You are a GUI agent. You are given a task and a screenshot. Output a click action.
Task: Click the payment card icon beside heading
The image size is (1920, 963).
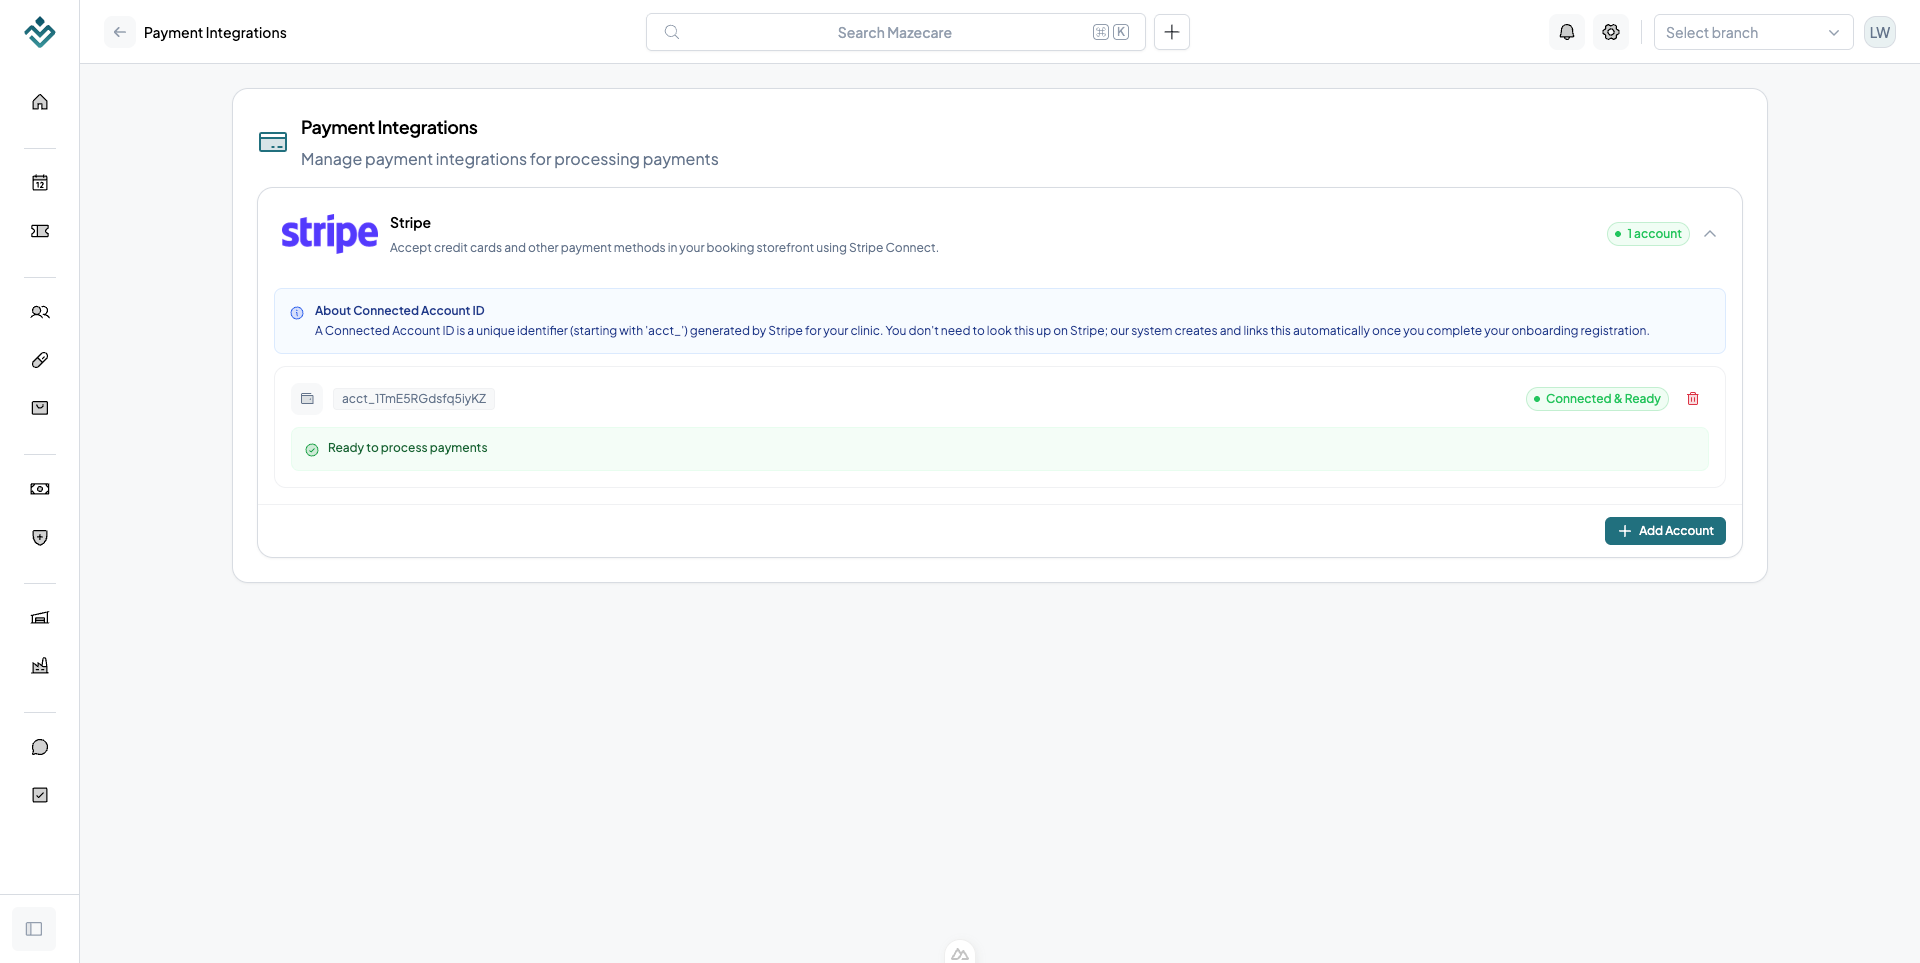(x=273, y=142)
